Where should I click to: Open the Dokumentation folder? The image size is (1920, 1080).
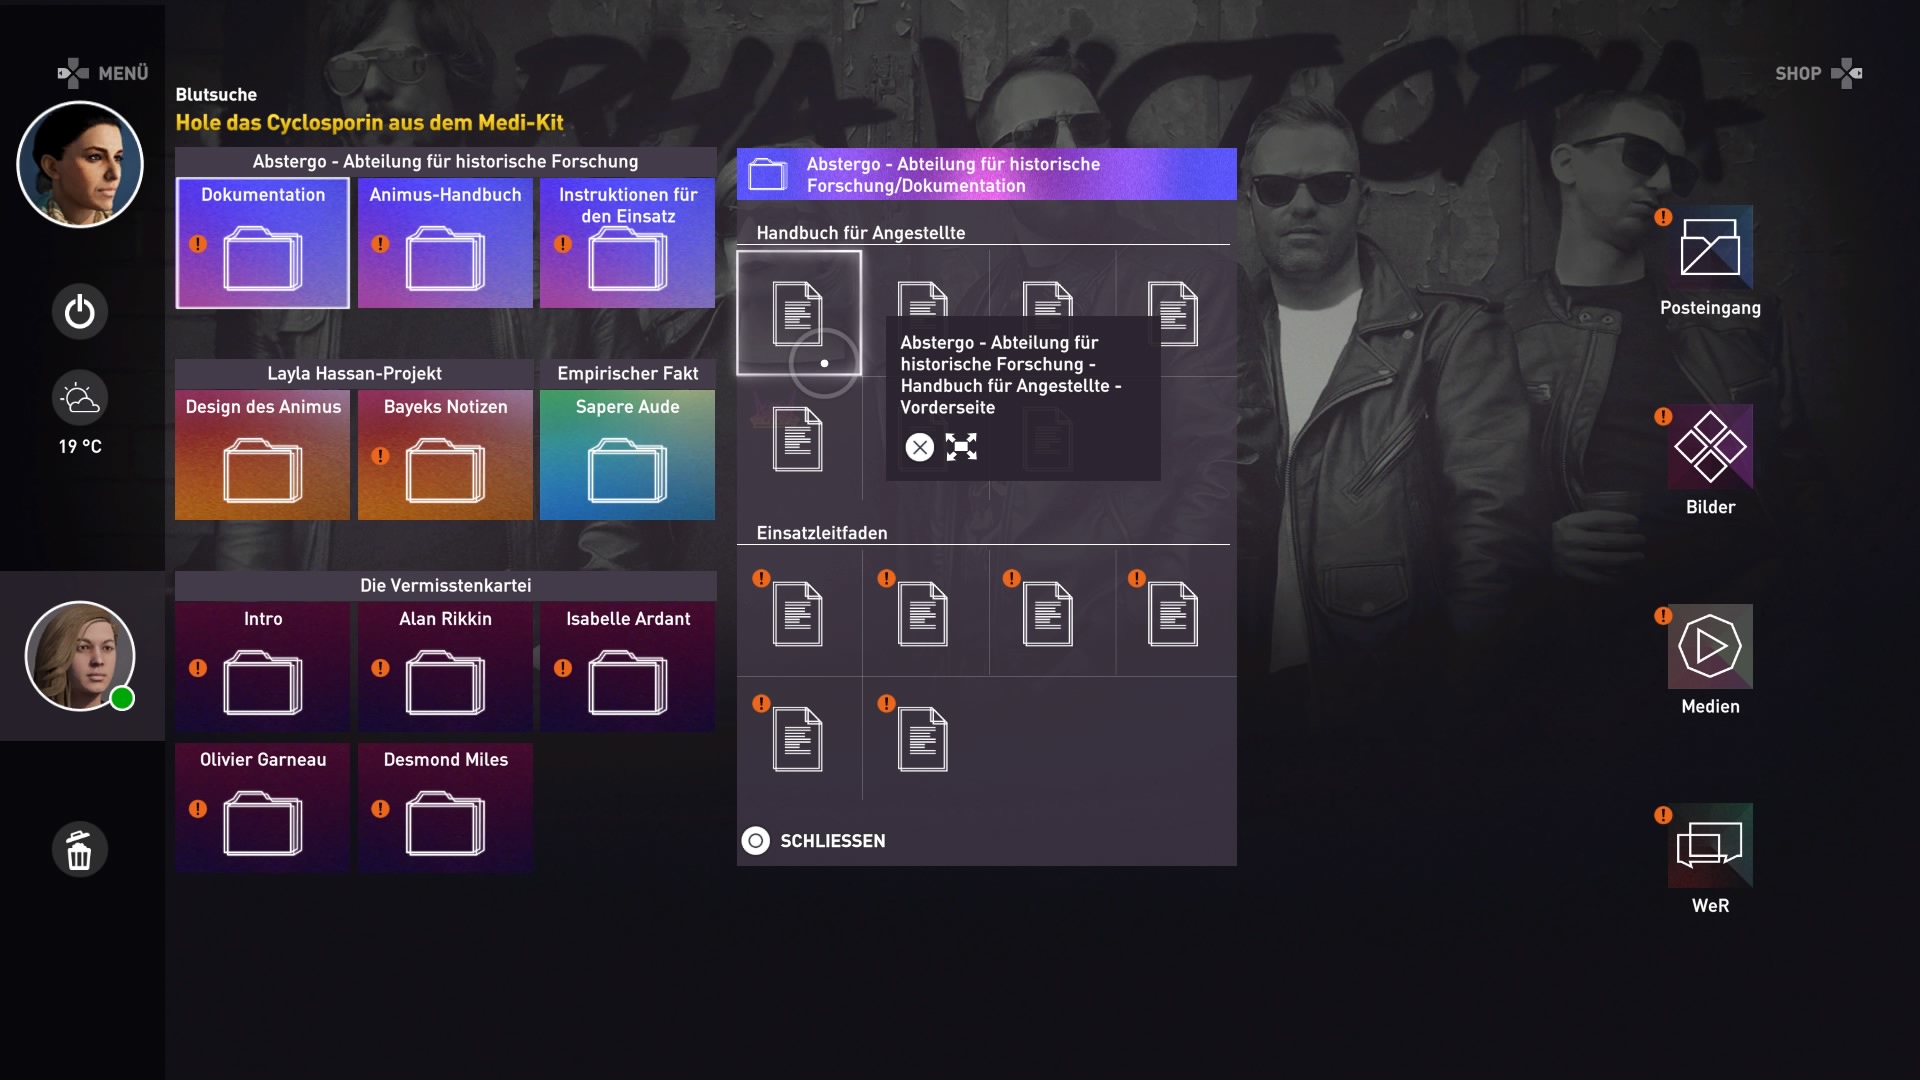click(x=263, y=243)
